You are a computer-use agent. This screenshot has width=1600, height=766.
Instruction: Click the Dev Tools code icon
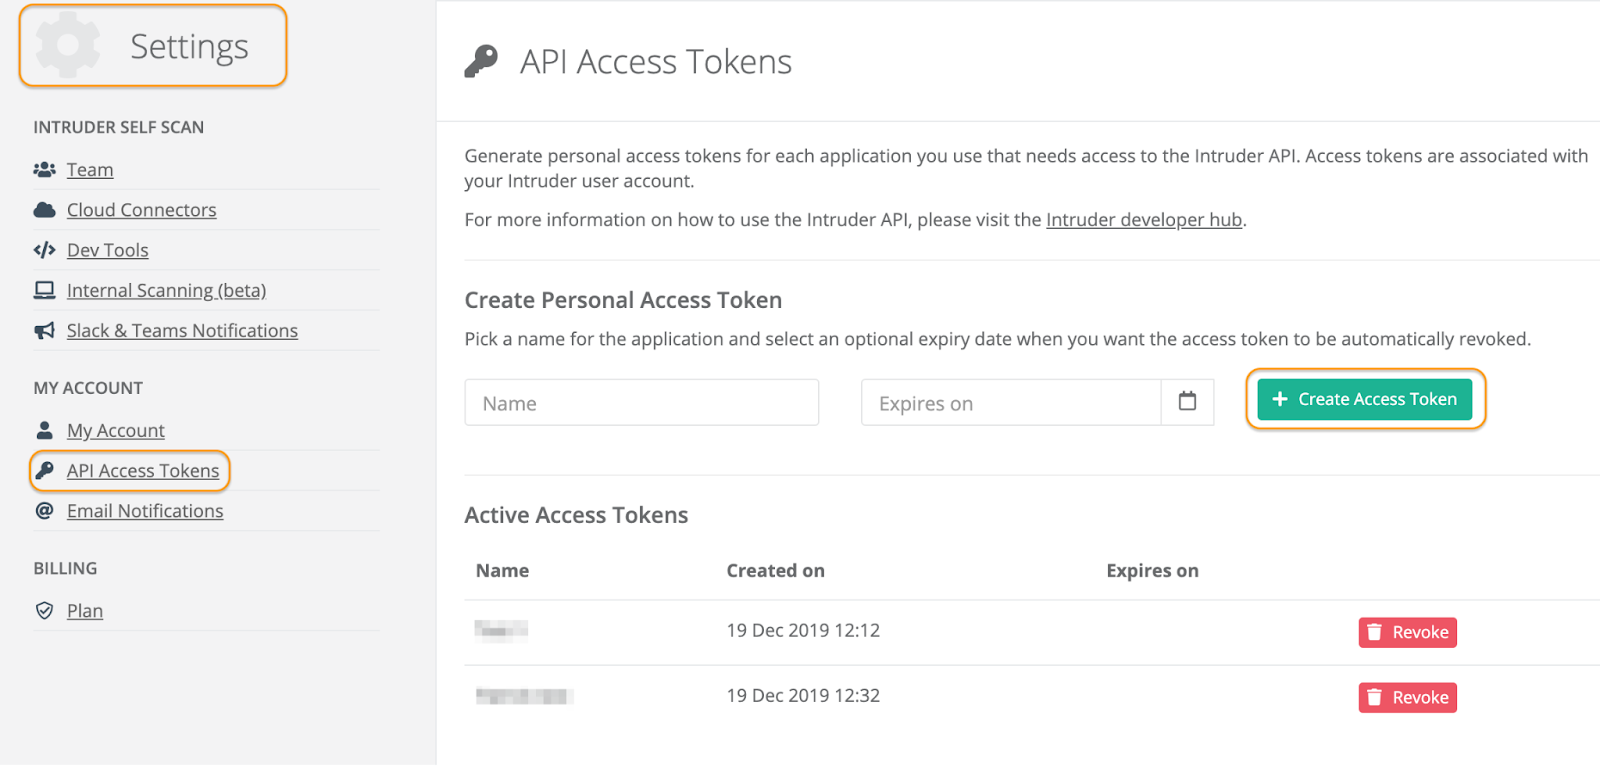pyautogui.click(x=44, y=250)
